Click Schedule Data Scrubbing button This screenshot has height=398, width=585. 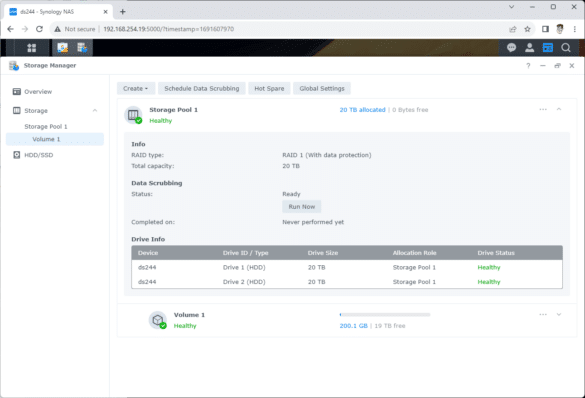[201, 88]
